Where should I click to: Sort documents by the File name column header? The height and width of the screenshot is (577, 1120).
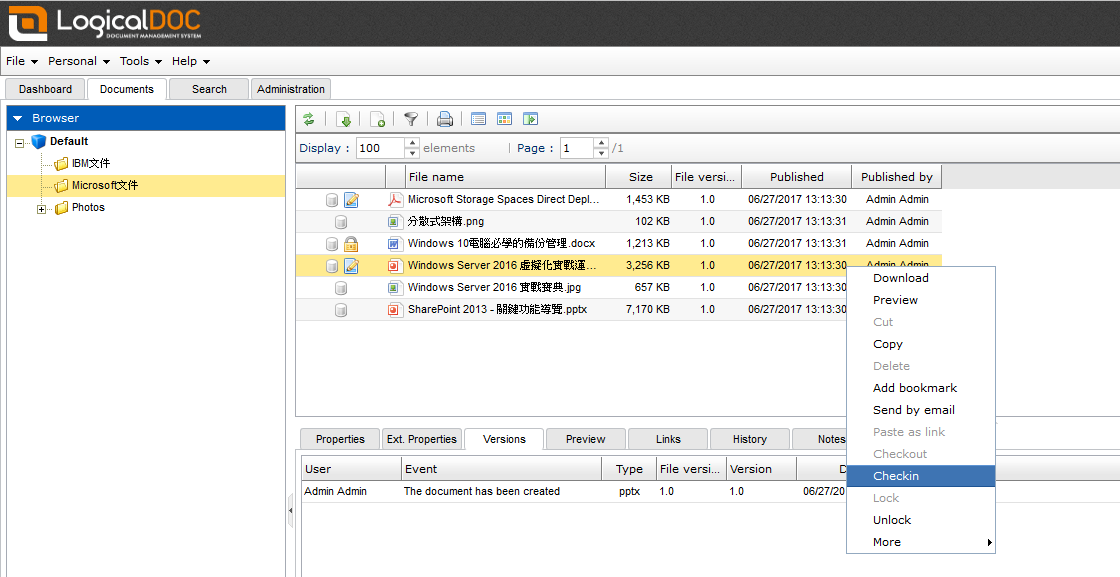pyautogui.click(x=505, y=177)
